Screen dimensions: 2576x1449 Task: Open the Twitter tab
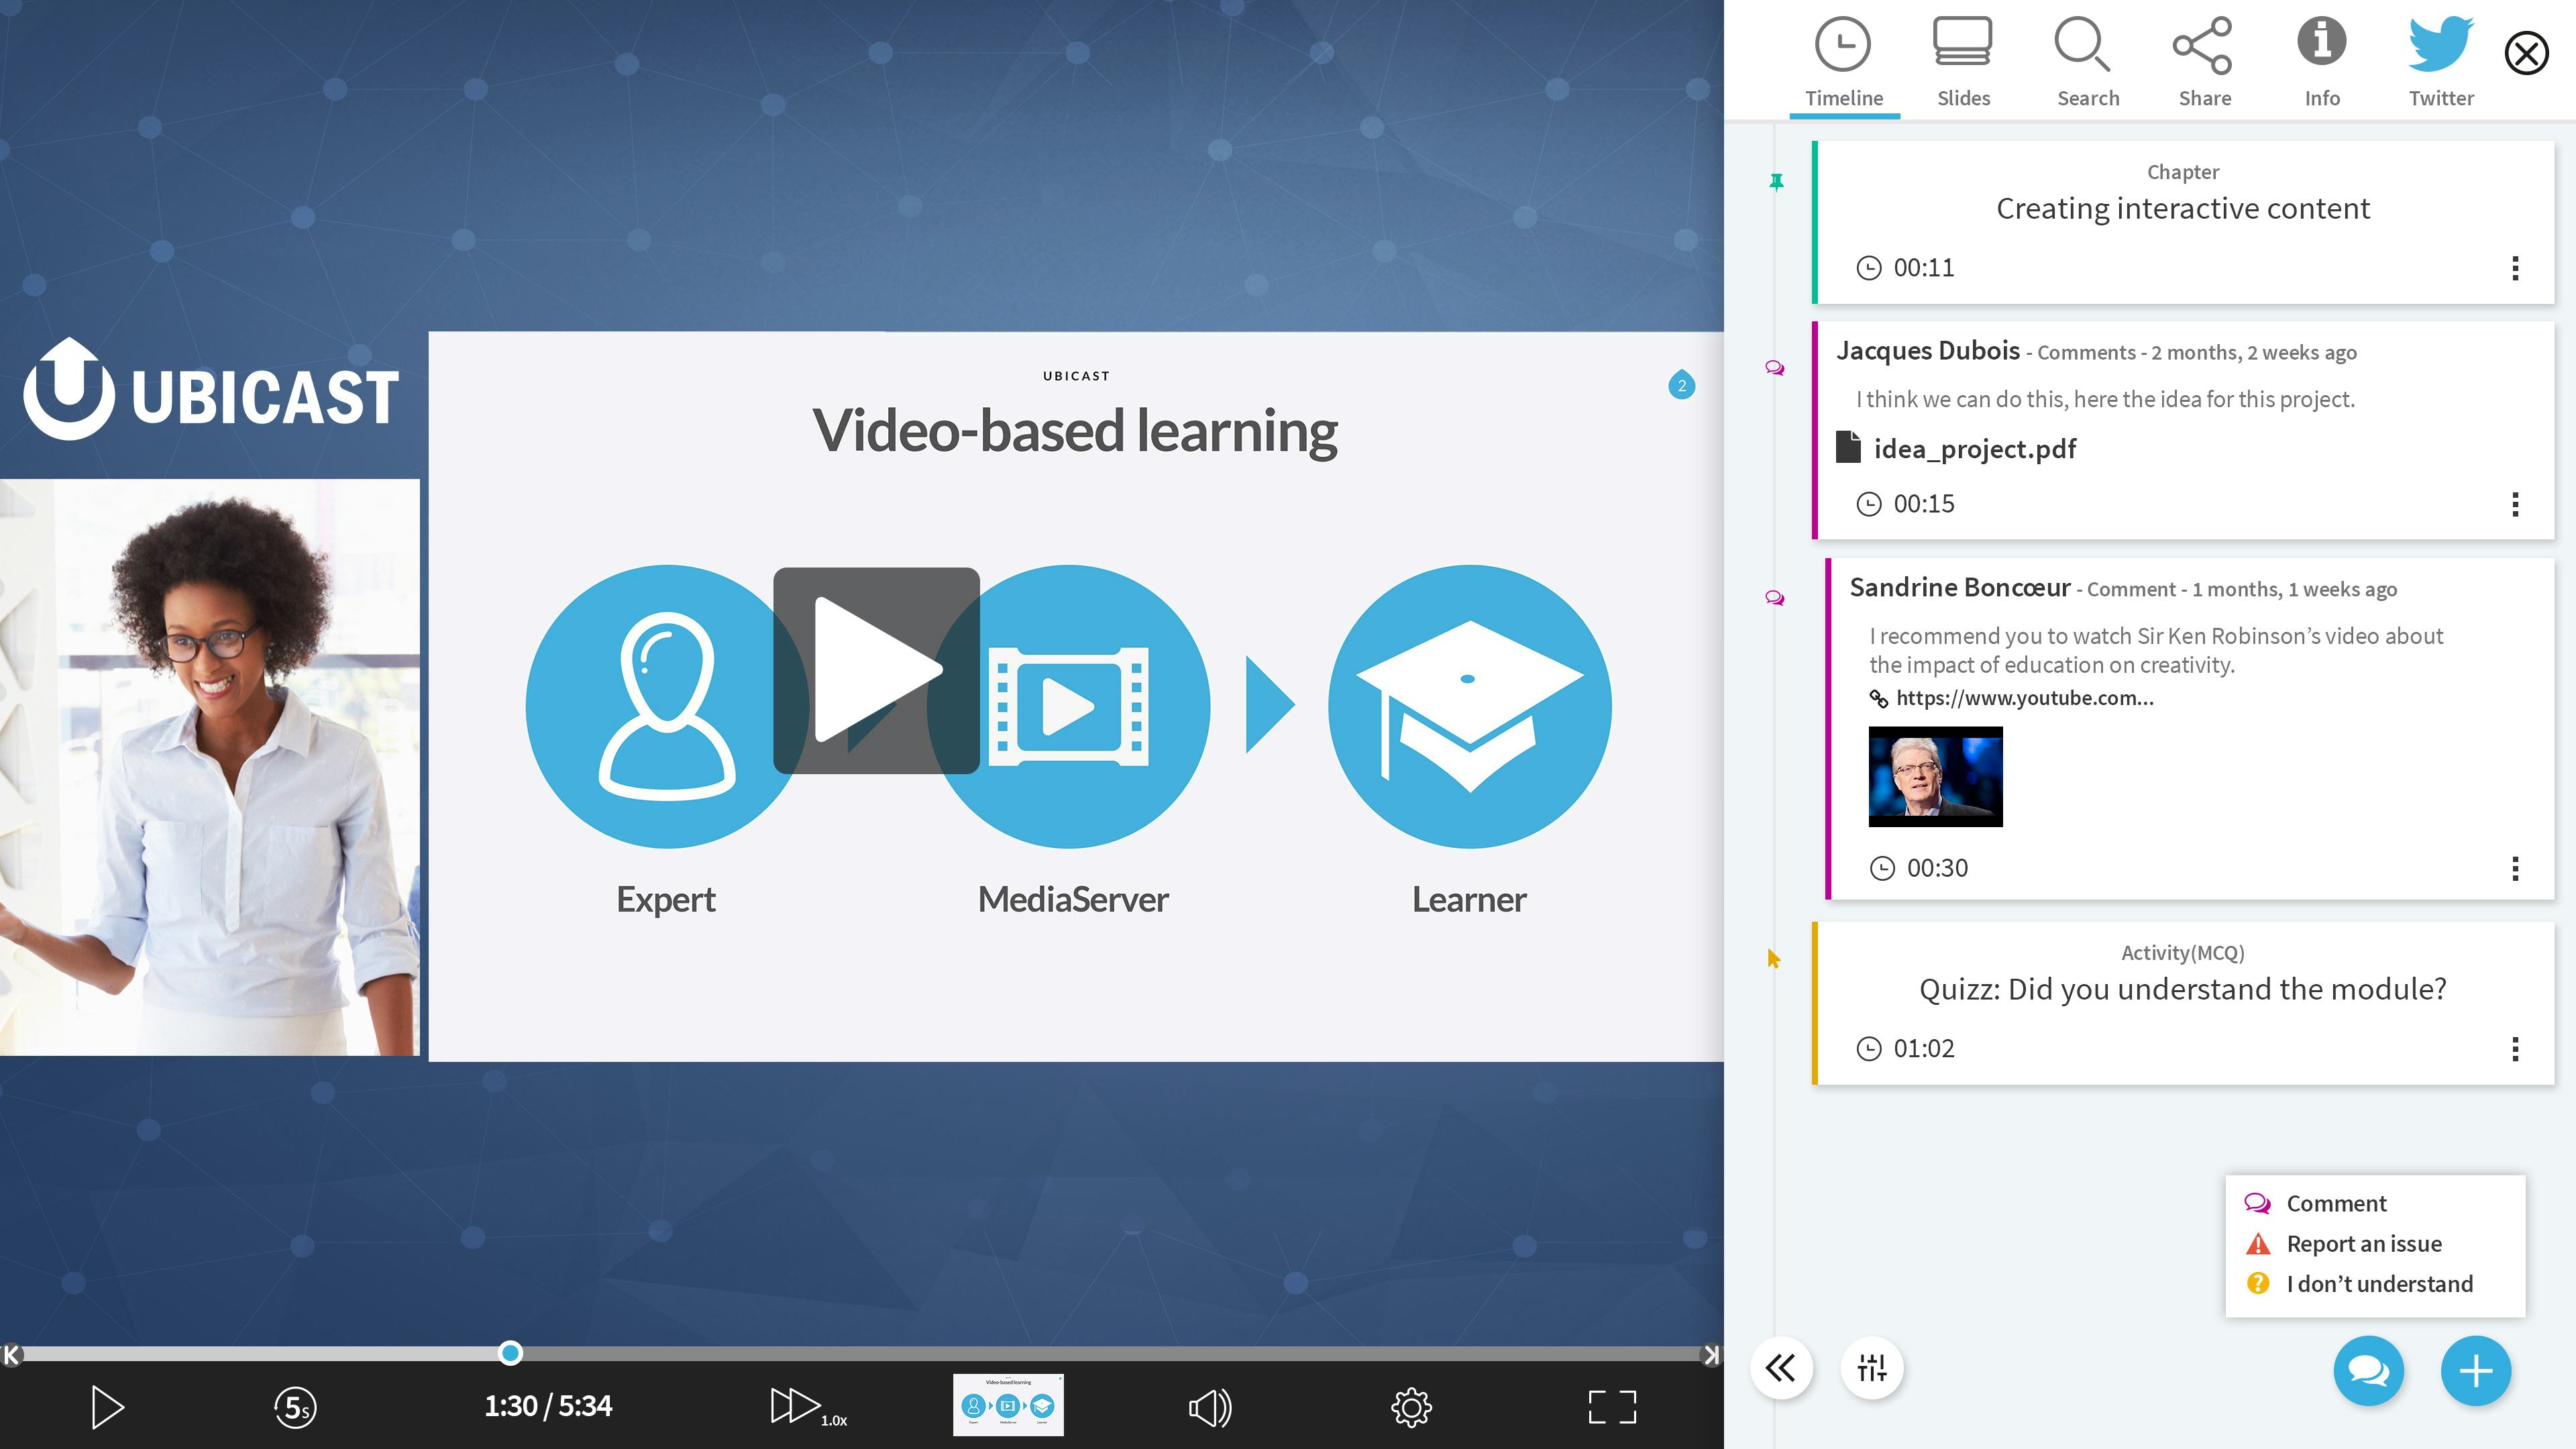(x=2440, y=62)
